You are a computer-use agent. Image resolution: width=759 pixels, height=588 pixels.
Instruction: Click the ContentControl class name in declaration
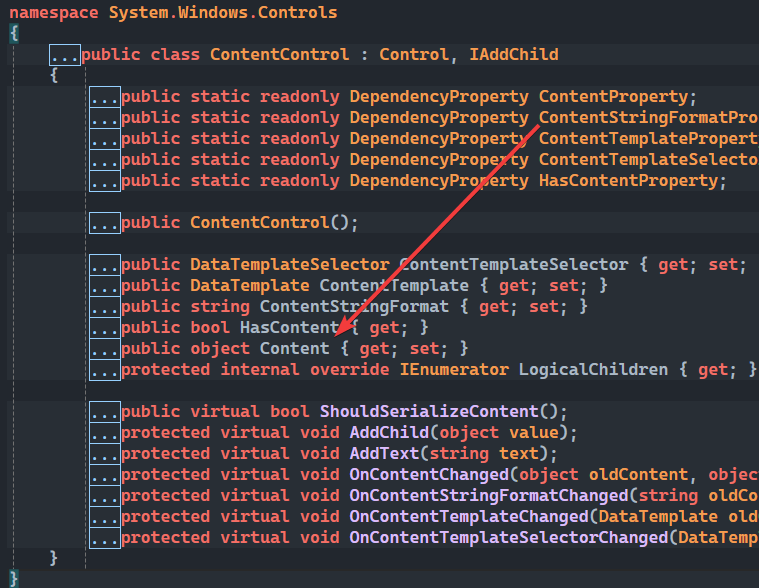(279, 55)
